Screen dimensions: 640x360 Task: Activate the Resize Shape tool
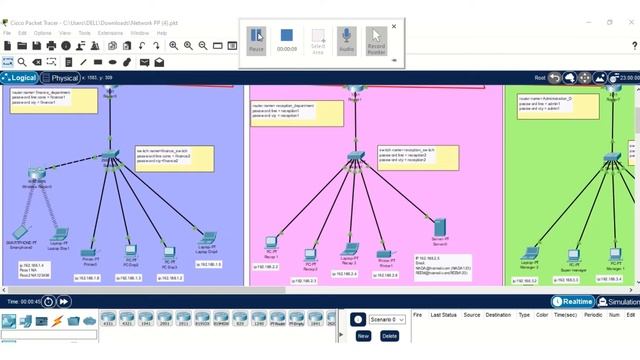click(51, 62)
